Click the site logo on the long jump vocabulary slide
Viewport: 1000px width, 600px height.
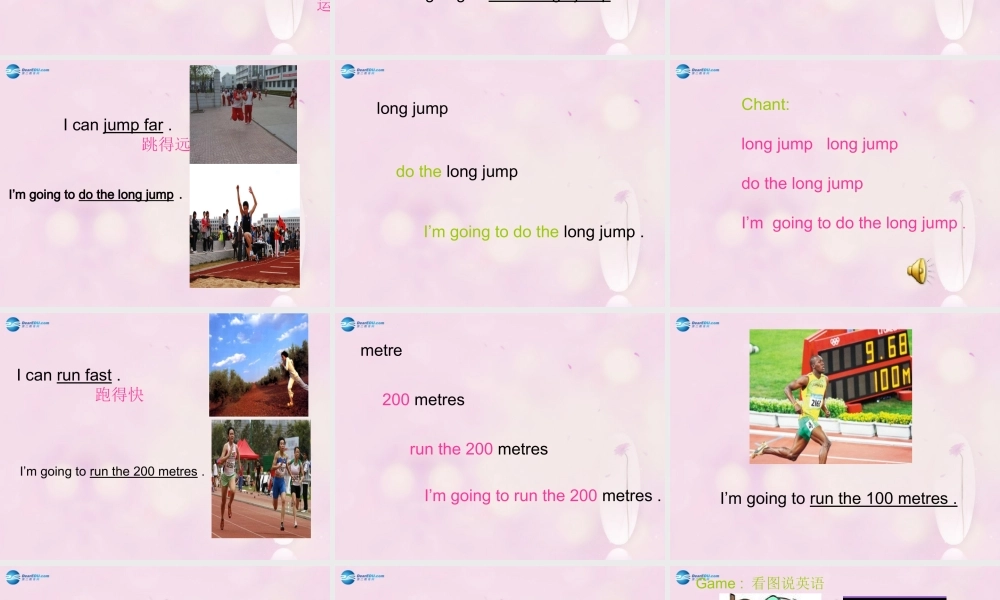point(362,71)
